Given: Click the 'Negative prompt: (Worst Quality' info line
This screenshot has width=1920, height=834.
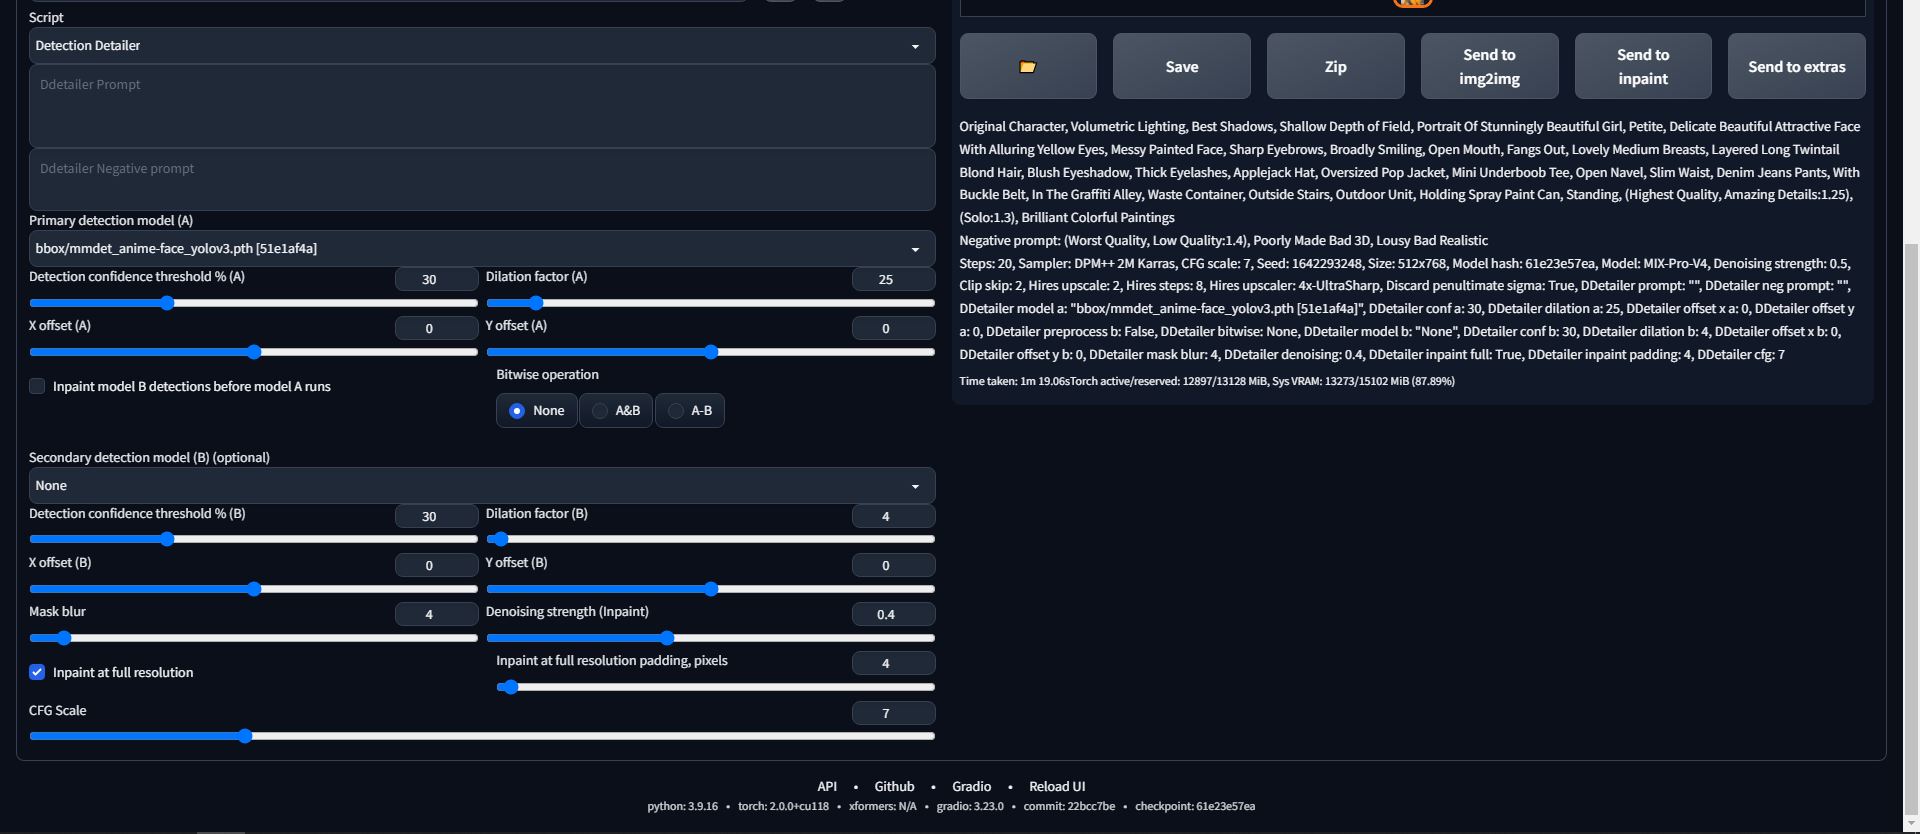Looking at the screenshot, I should click(1223, 240).
